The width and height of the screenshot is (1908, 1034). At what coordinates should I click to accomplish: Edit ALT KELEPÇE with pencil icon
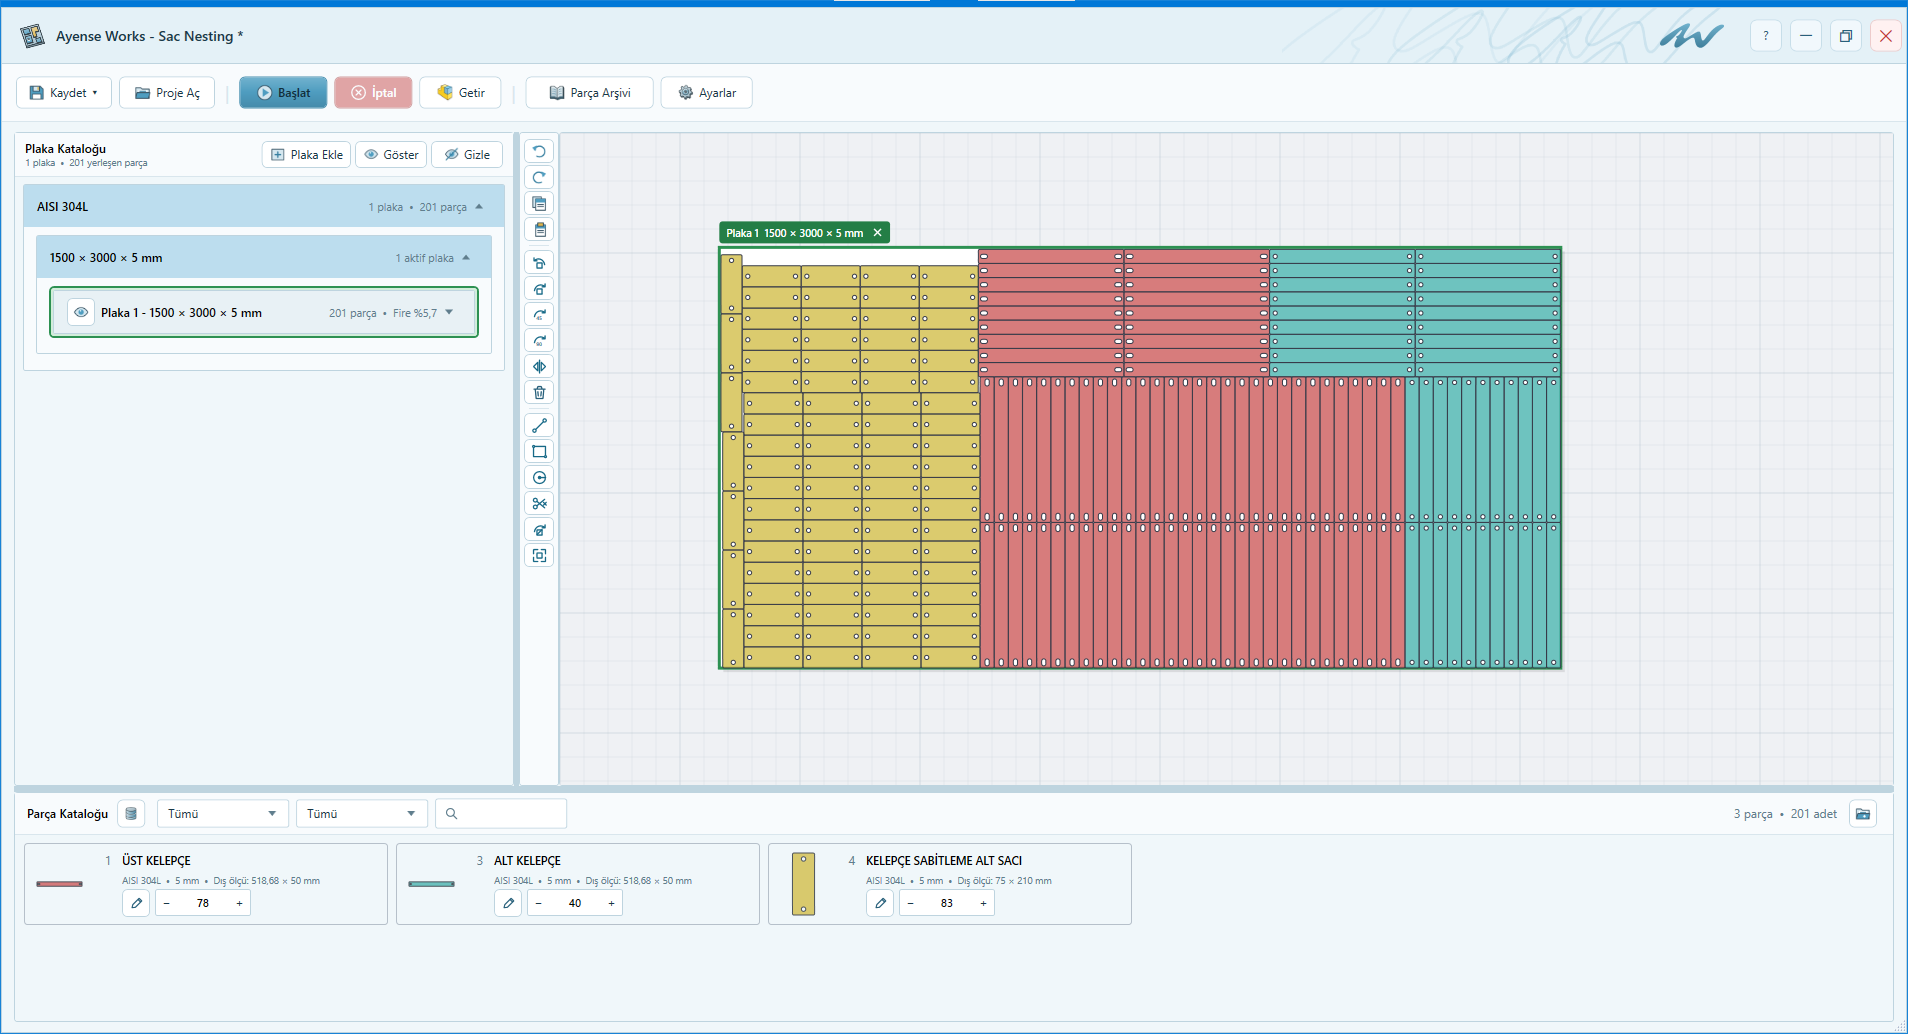(508, 903)
